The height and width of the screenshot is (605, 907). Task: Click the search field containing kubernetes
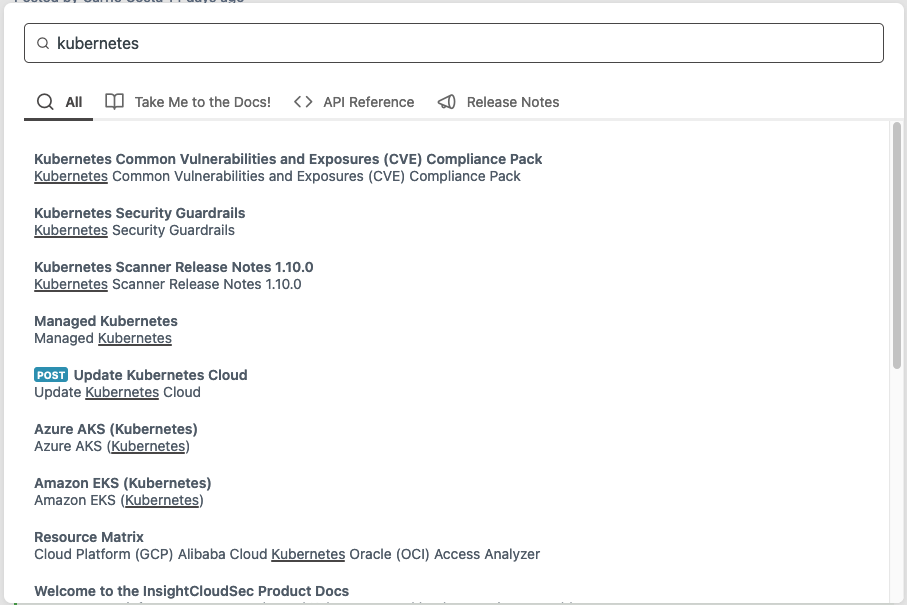point(454,43)
